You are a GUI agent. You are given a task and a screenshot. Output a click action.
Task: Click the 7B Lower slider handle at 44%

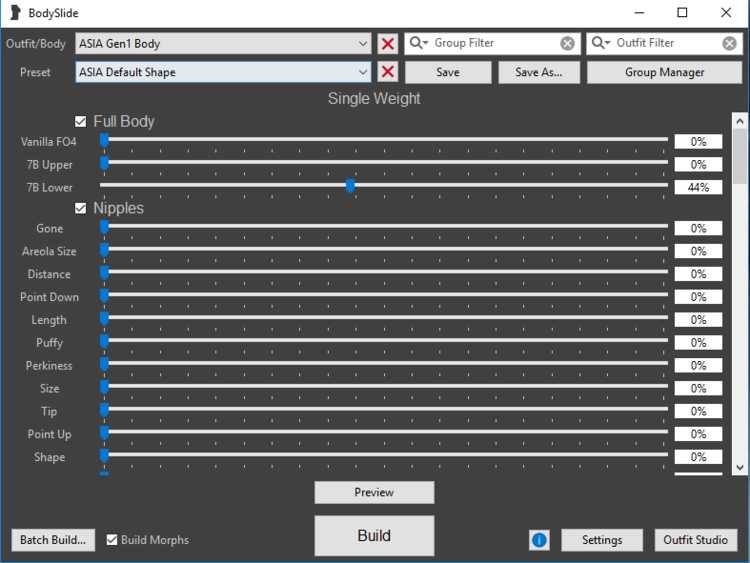pyautogui.click(x=350, y=186)
